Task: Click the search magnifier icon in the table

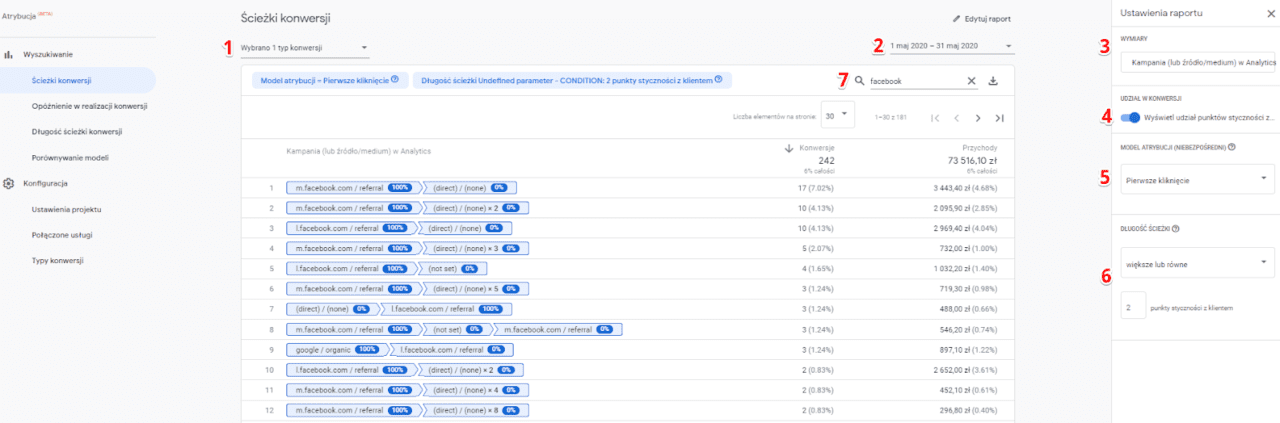Action: click(x=859, y=81)
